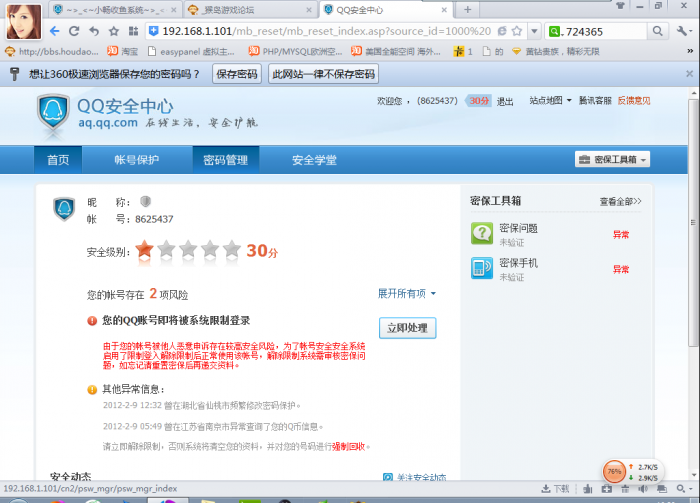The image size is (700, 503).
Task: Expand the 站点地图 dropdown
Action: [x=550, y=100]
